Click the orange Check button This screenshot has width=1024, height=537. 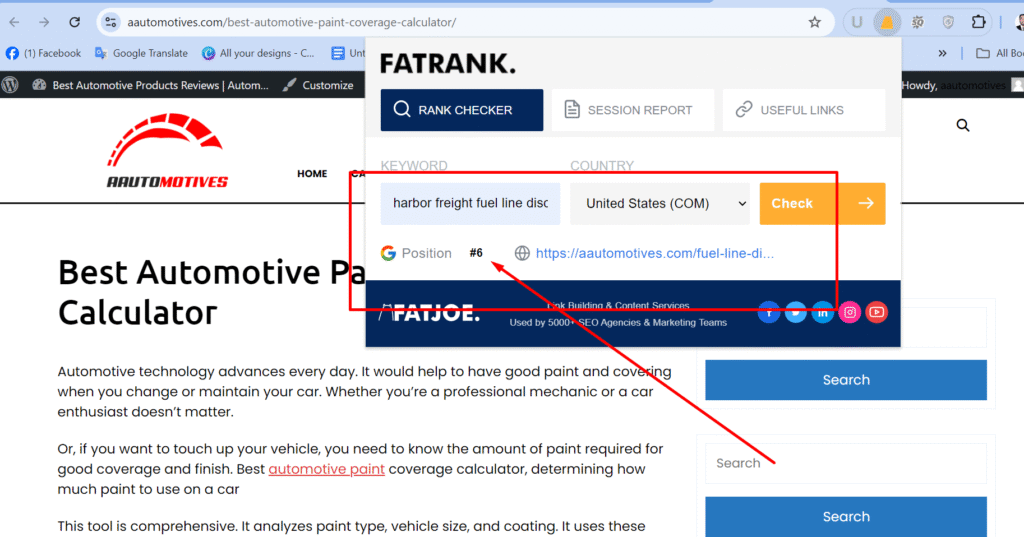[x=822, y=203]
